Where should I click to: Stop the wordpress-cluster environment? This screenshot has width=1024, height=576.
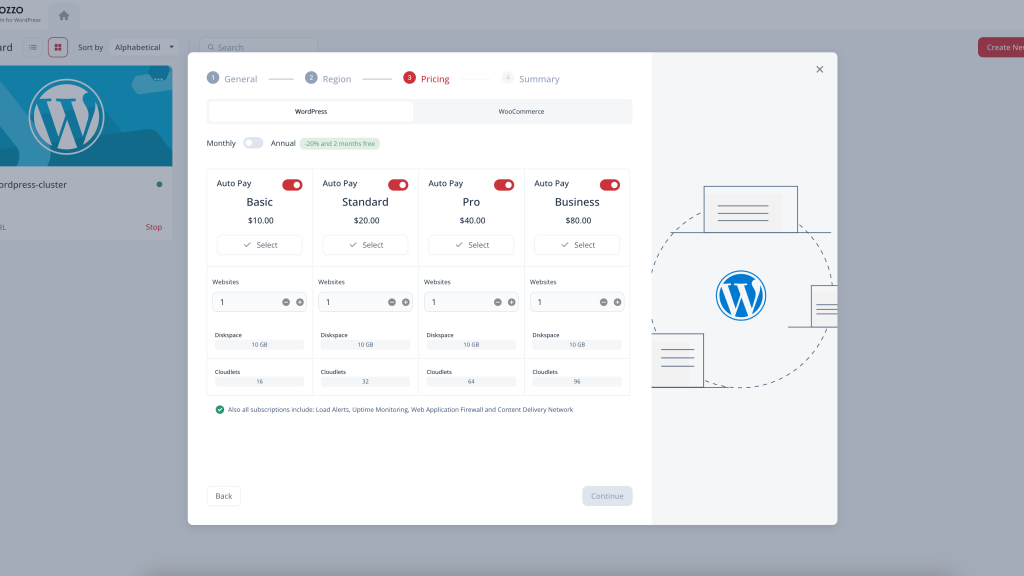pos(153,227)
